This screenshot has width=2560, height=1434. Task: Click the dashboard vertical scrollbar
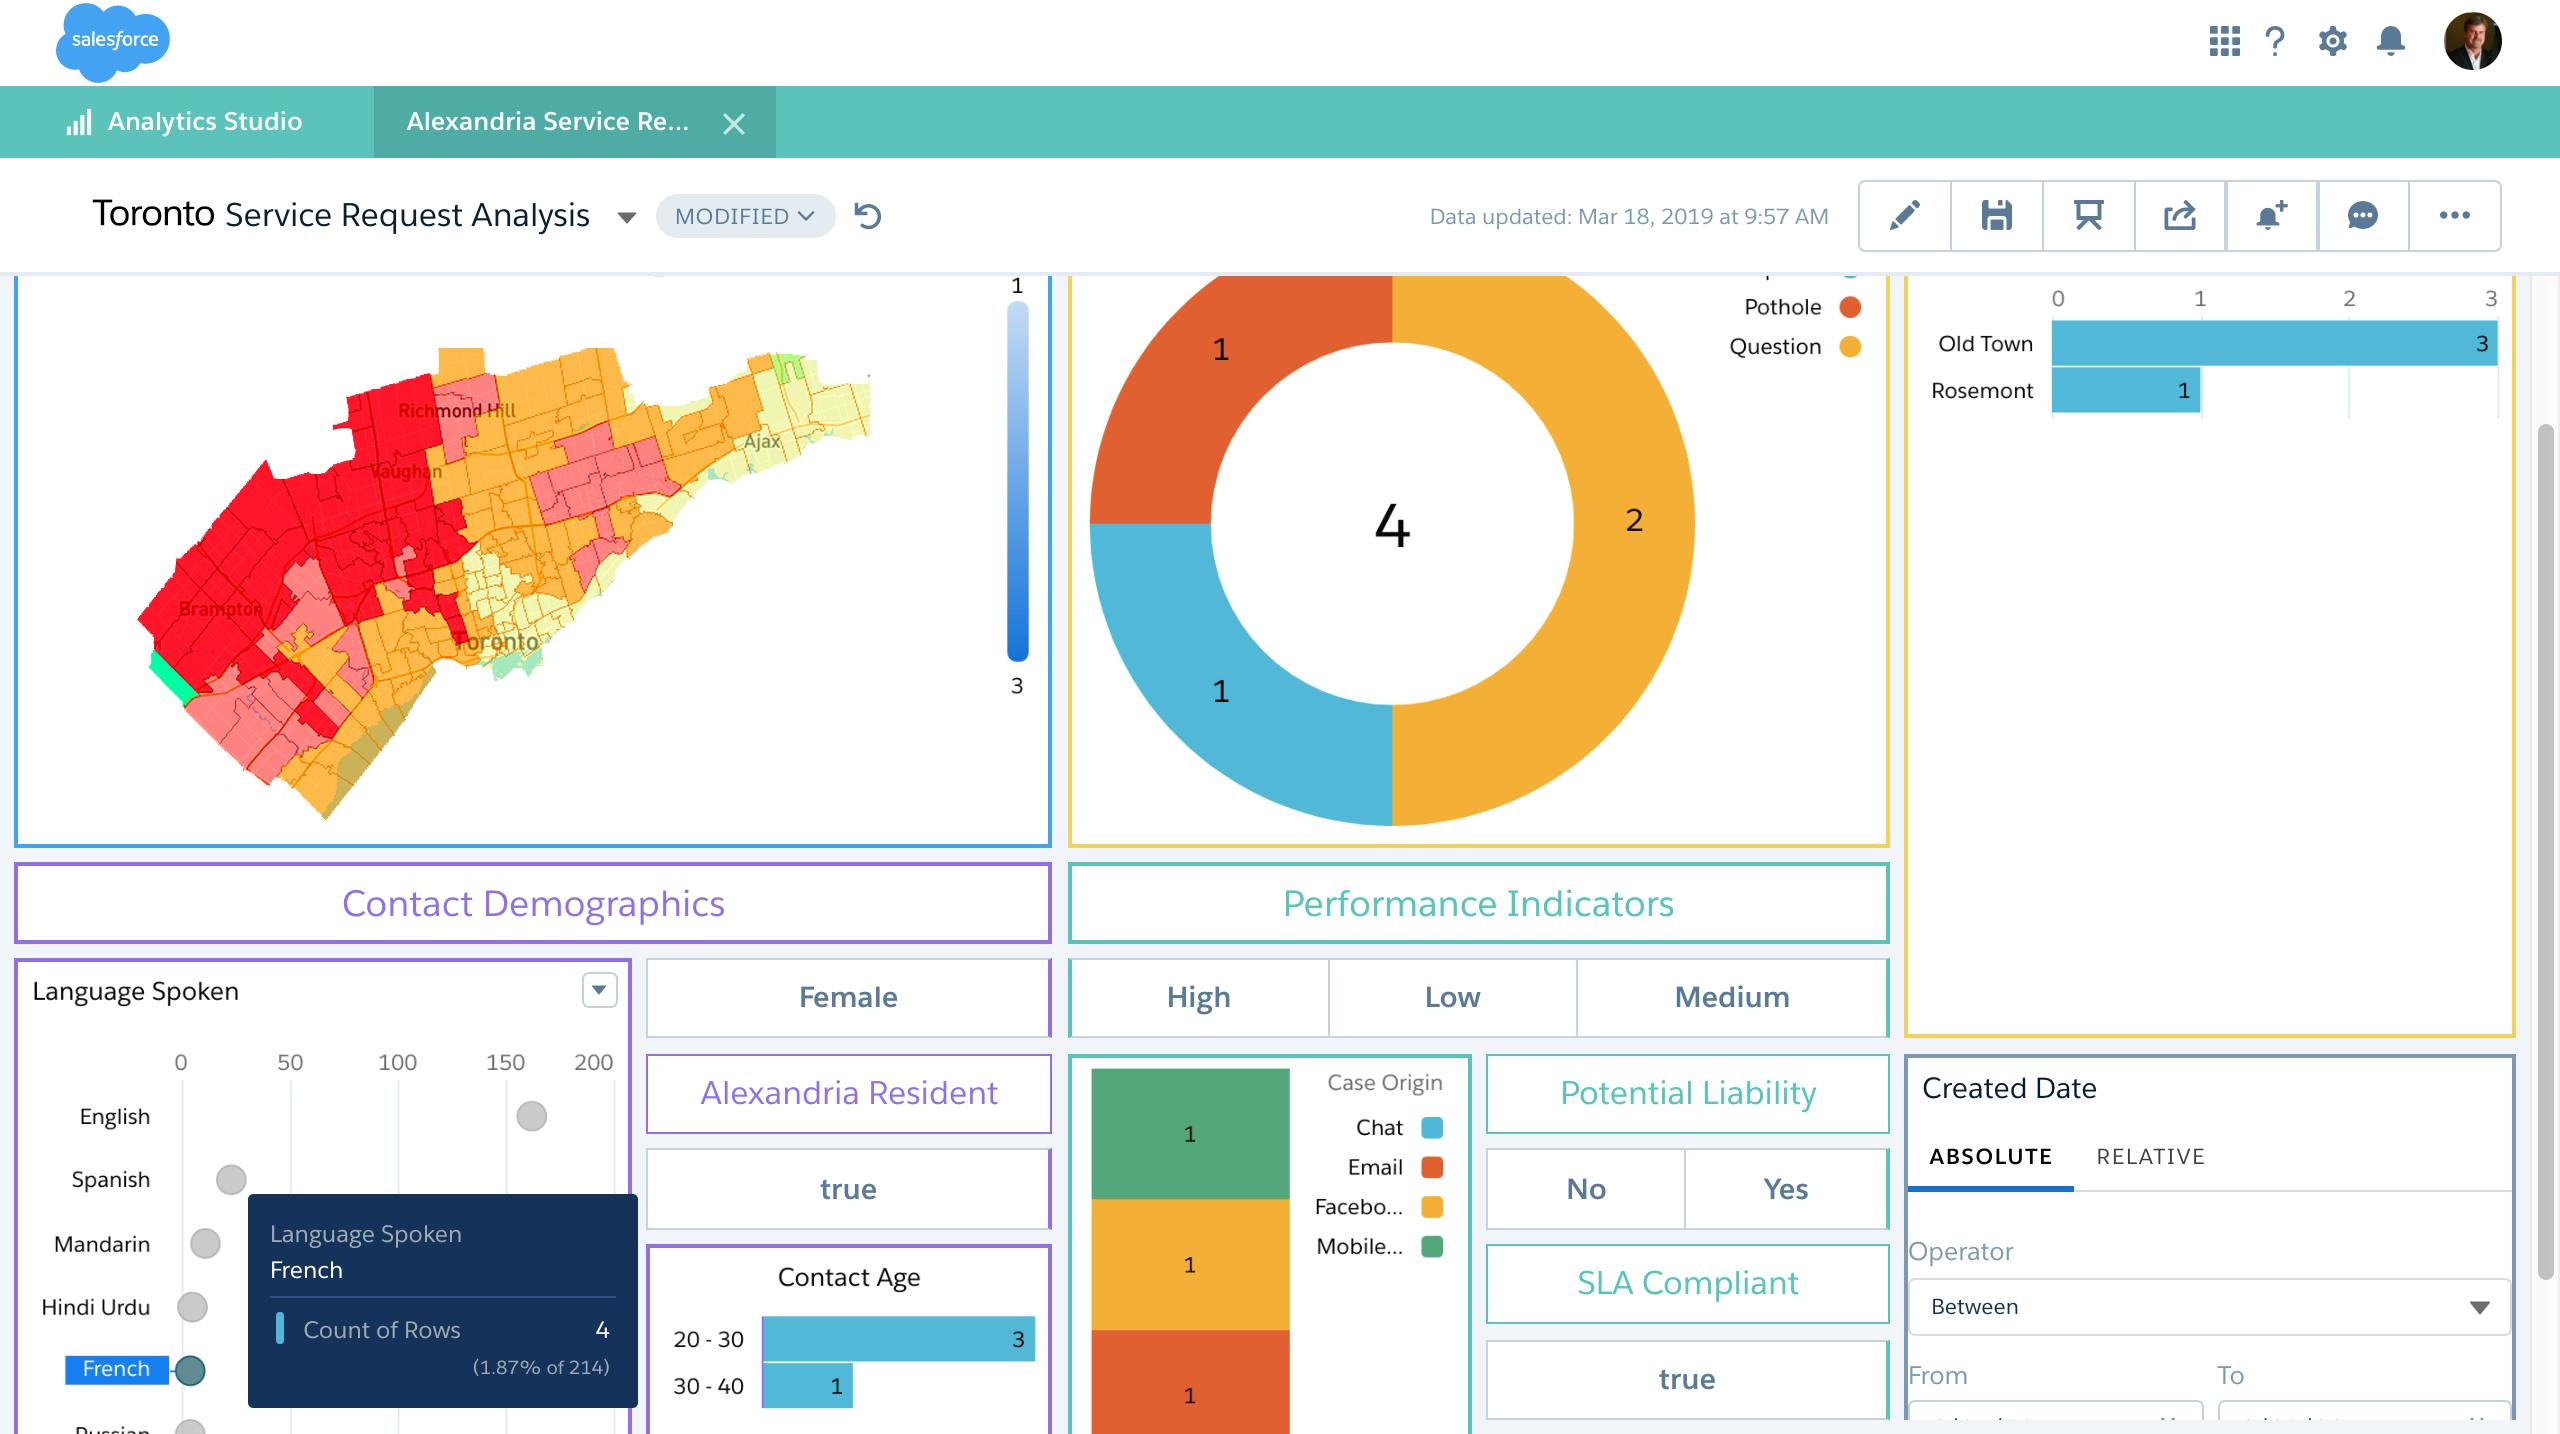pos(2546,852)
